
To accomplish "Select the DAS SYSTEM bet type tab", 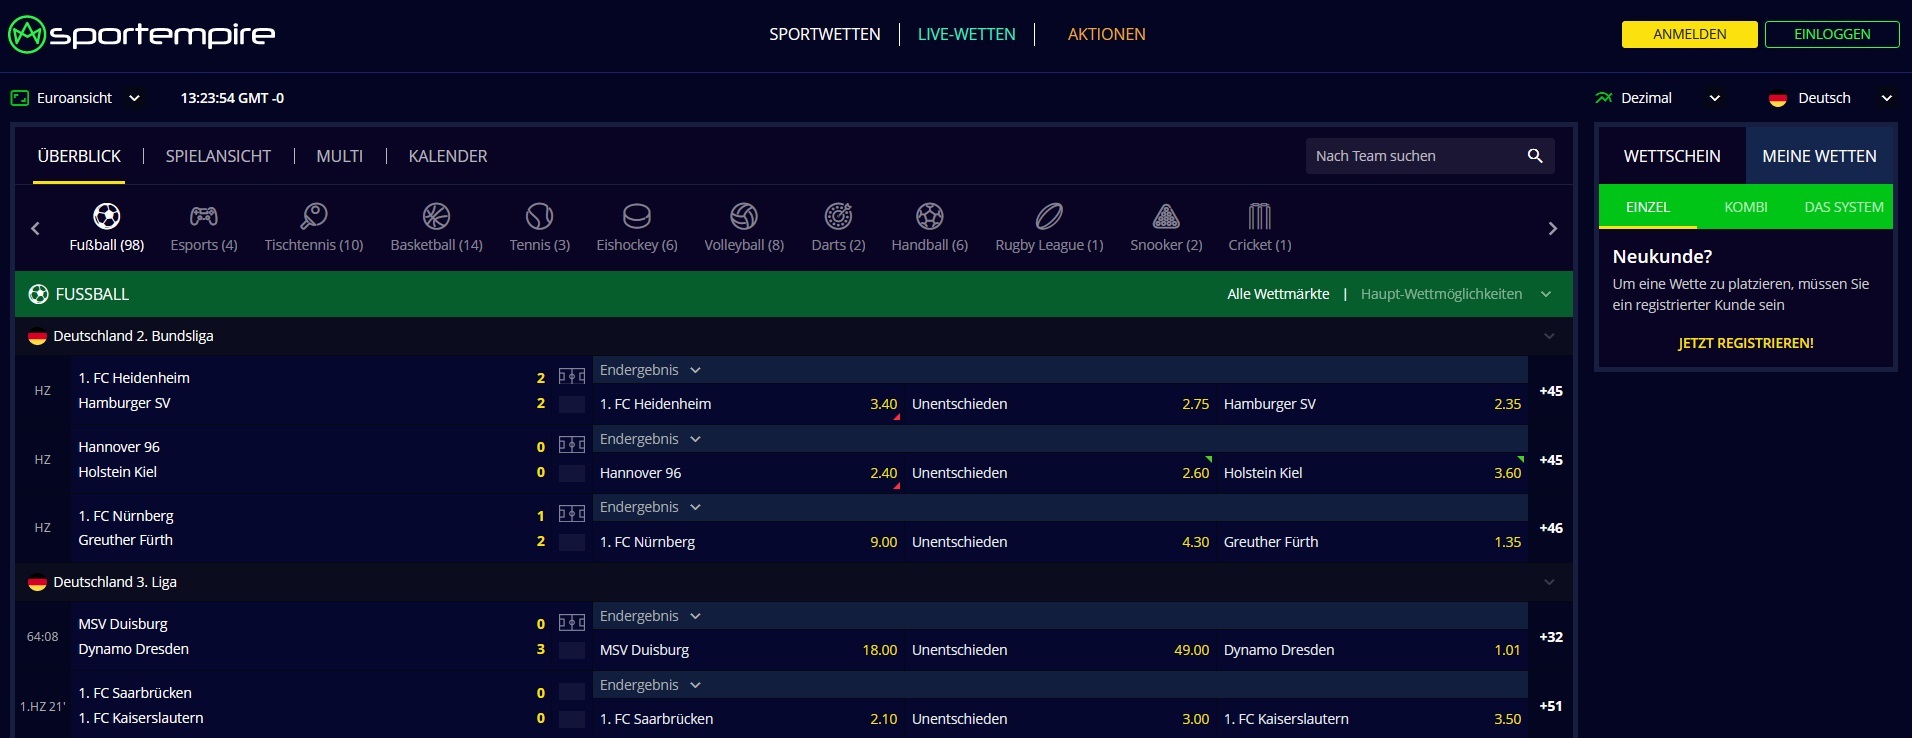I will [x=1844, y=207].
